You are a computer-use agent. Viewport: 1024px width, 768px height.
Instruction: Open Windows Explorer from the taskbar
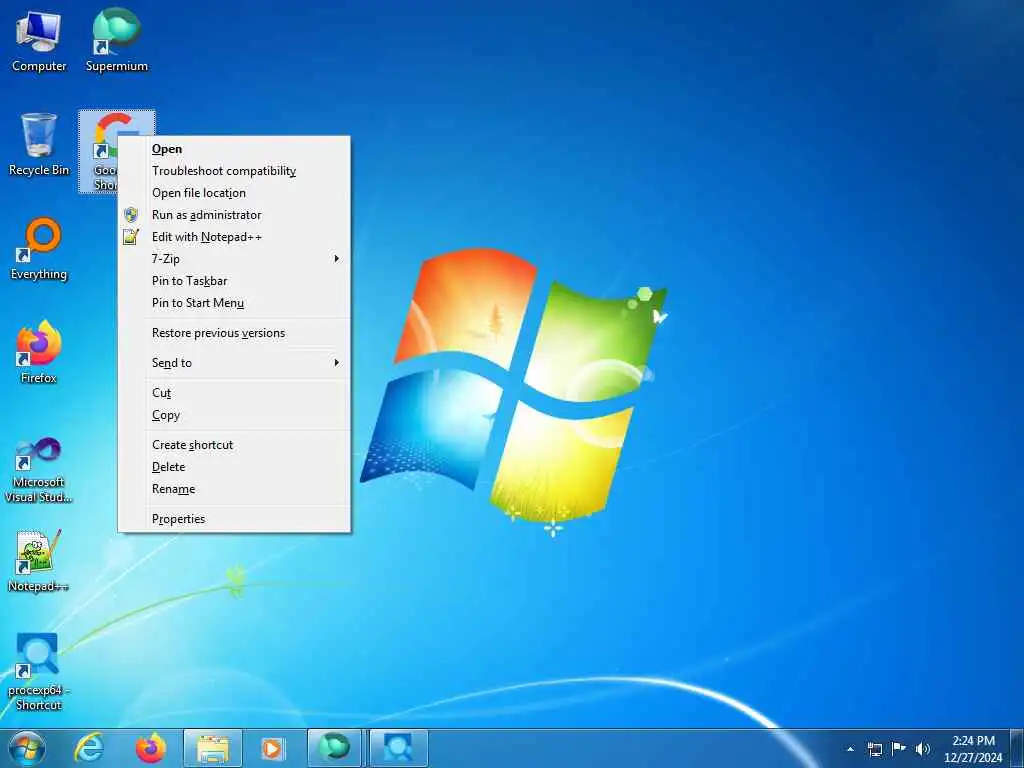coord(213,748)
